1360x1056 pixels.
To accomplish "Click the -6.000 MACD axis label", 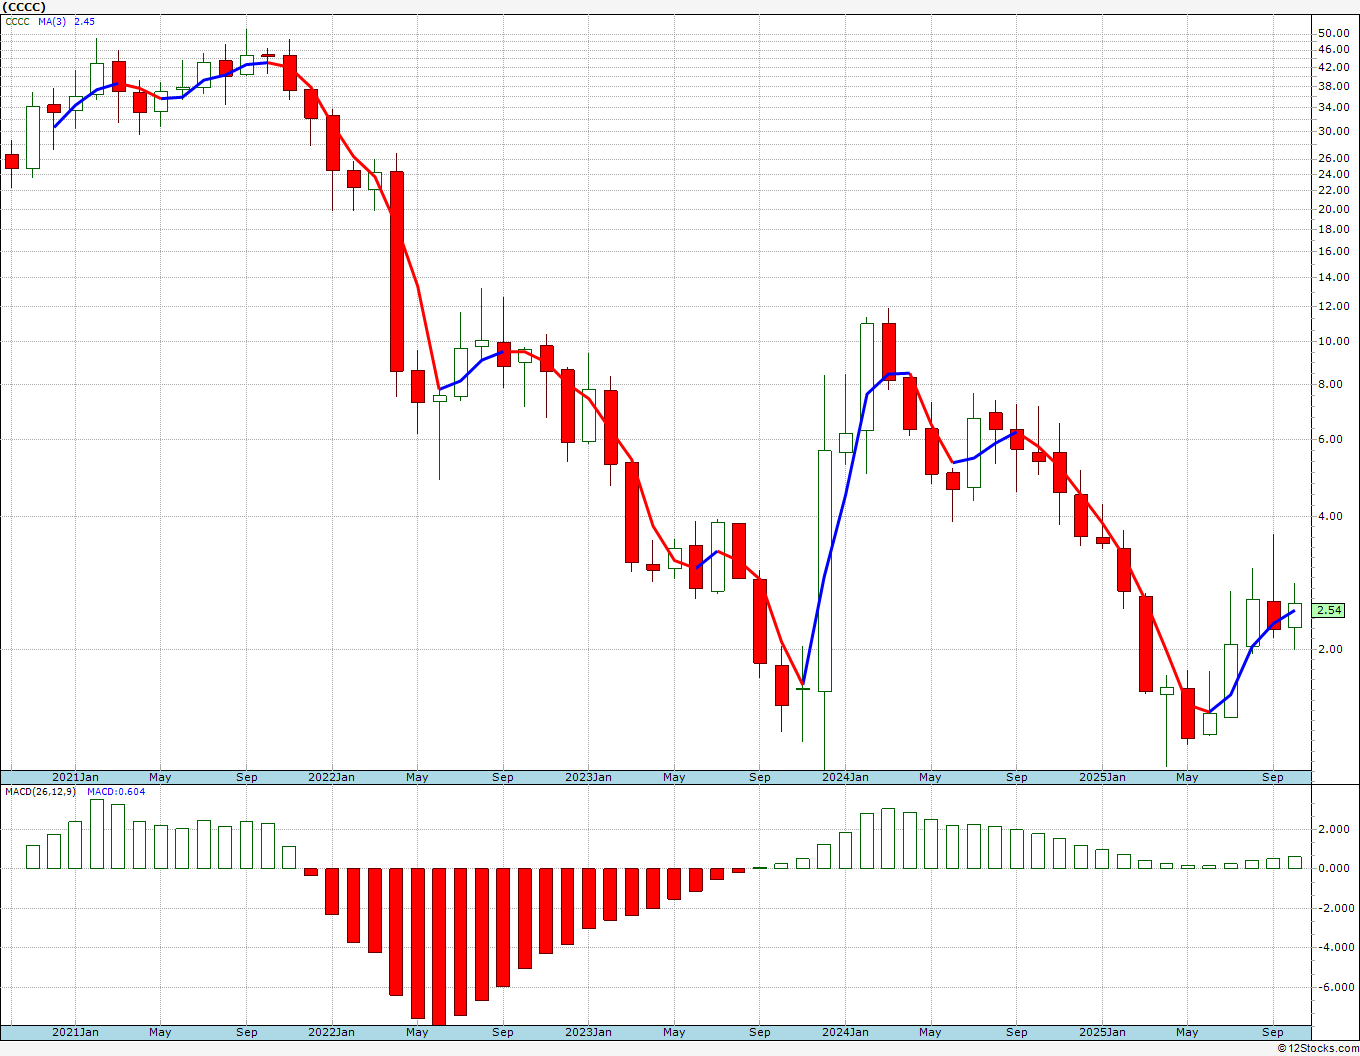I will [1335, 987].
